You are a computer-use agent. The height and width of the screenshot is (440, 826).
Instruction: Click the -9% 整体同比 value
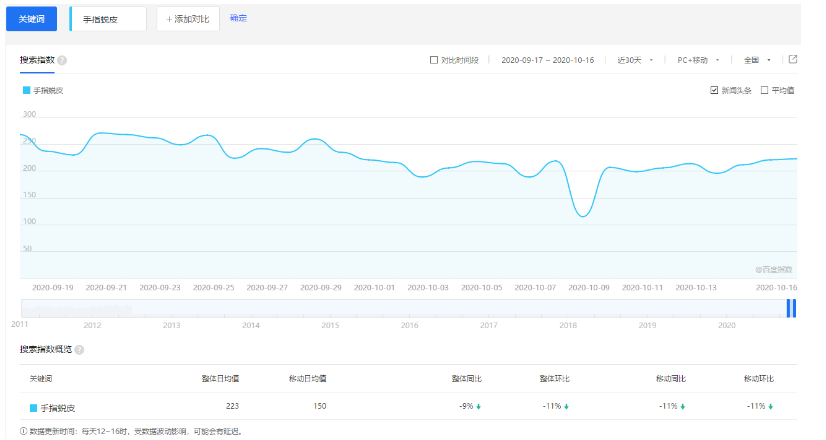[x=470, y=406]
